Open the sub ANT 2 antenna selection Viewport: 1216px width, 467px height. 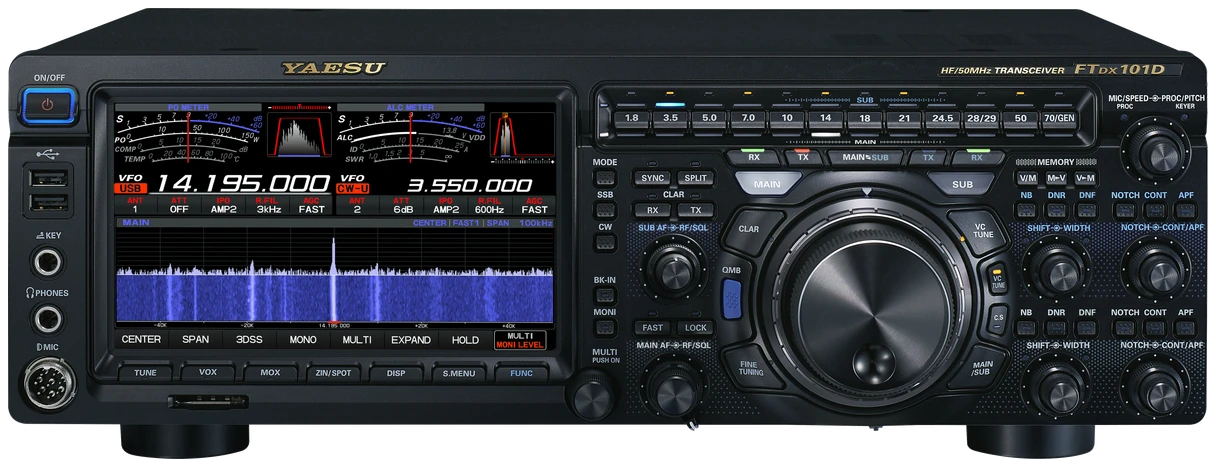[357, 205]
